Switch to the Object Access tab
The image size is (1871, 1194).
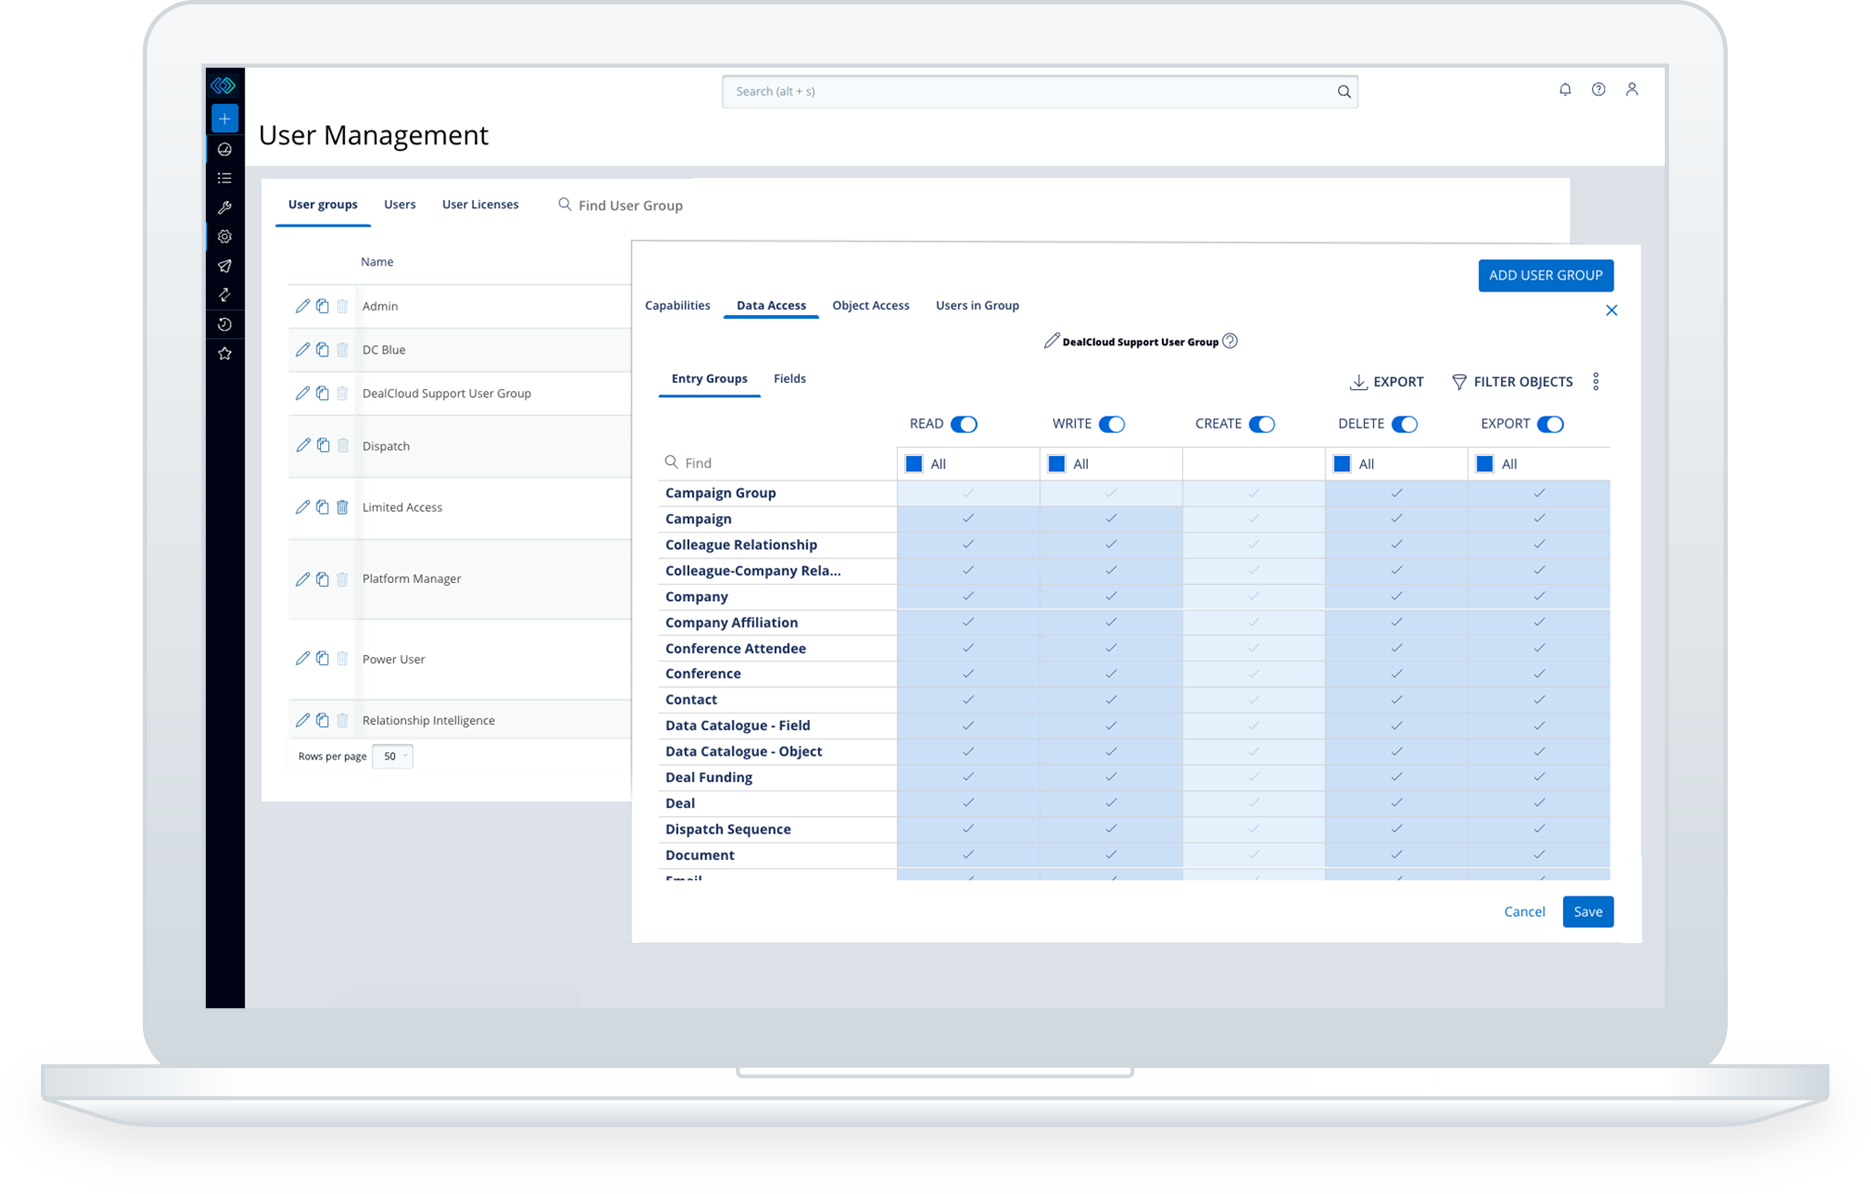870,305
